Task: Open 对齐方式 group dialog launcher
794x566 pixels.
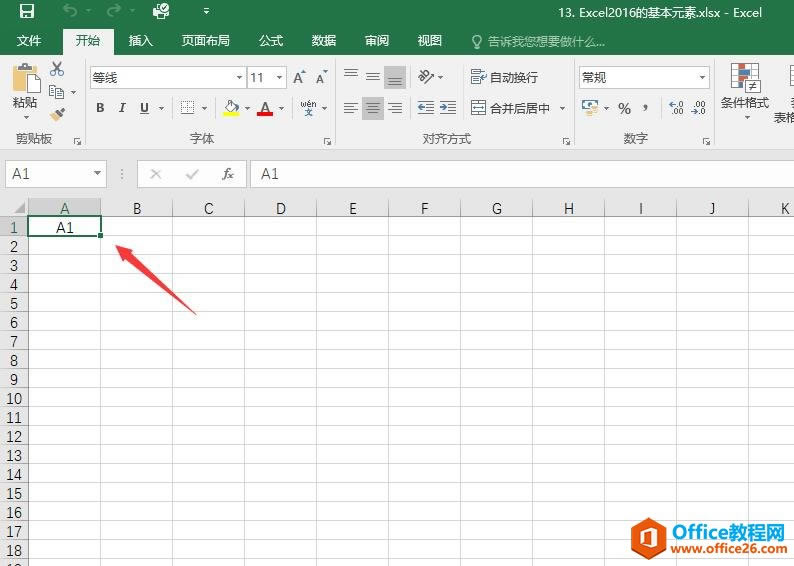Action: [567, 142]
